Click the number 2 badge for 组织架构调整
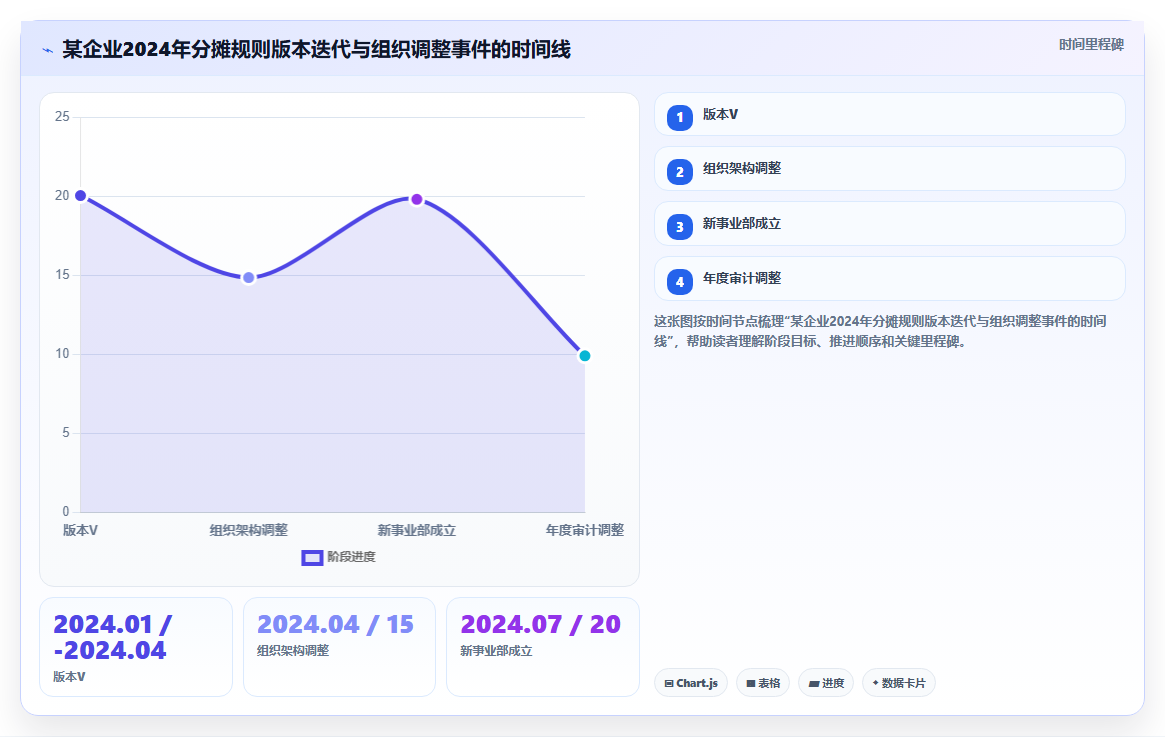1165x737 pixels. tap(679, 172)
